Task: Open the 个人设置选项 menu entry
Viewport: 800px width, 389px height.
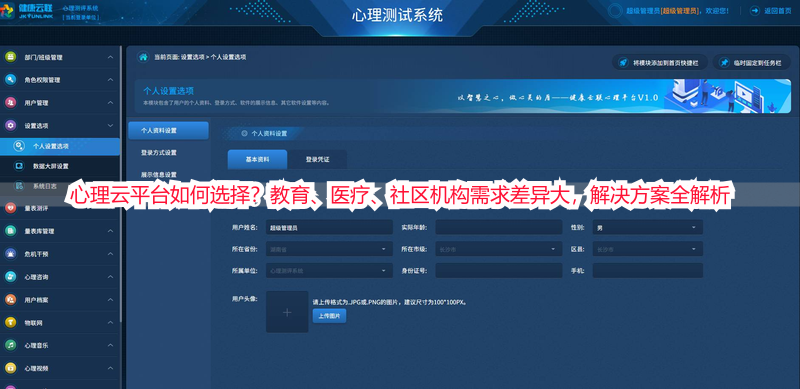Action: tap(60, 146)
